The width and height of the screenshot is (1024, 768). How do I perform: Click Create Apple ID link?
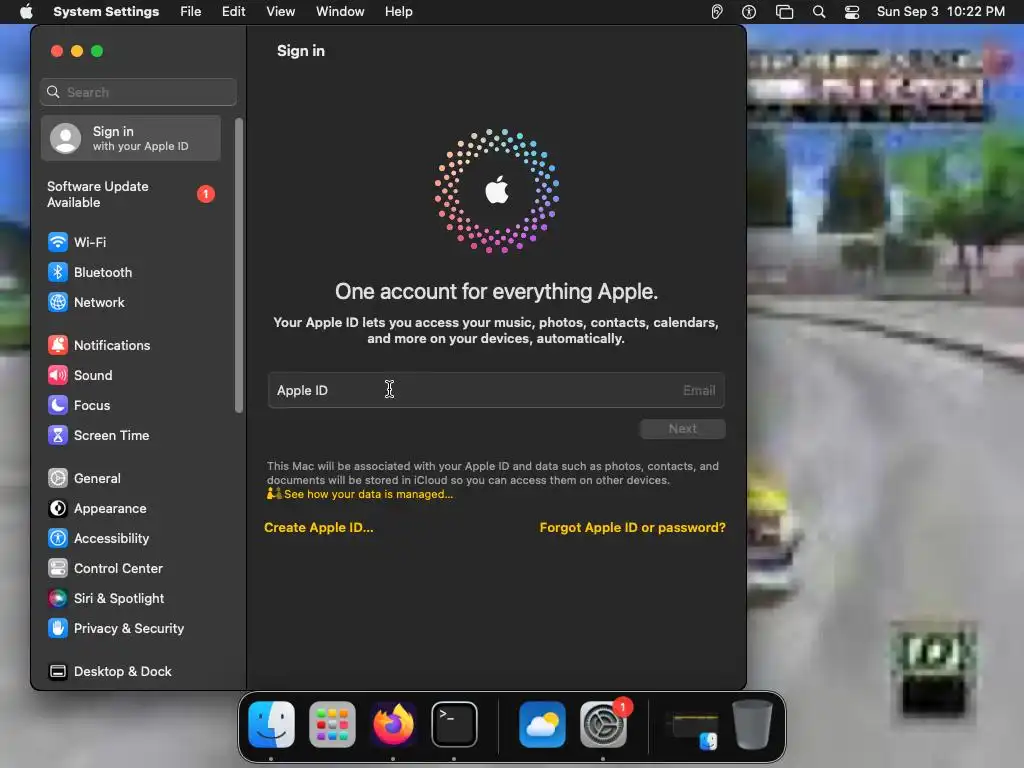click(319, 528)
